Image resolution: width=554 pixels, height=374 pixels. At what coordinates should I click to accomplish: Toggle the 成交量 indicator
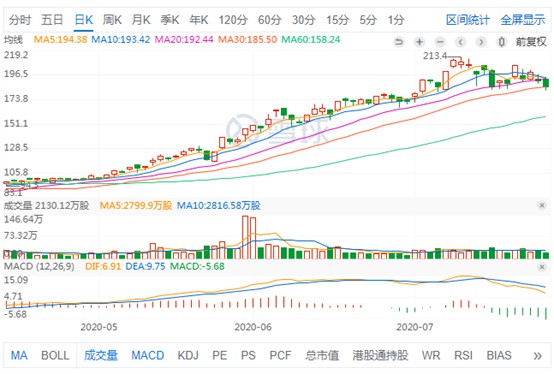101,355
